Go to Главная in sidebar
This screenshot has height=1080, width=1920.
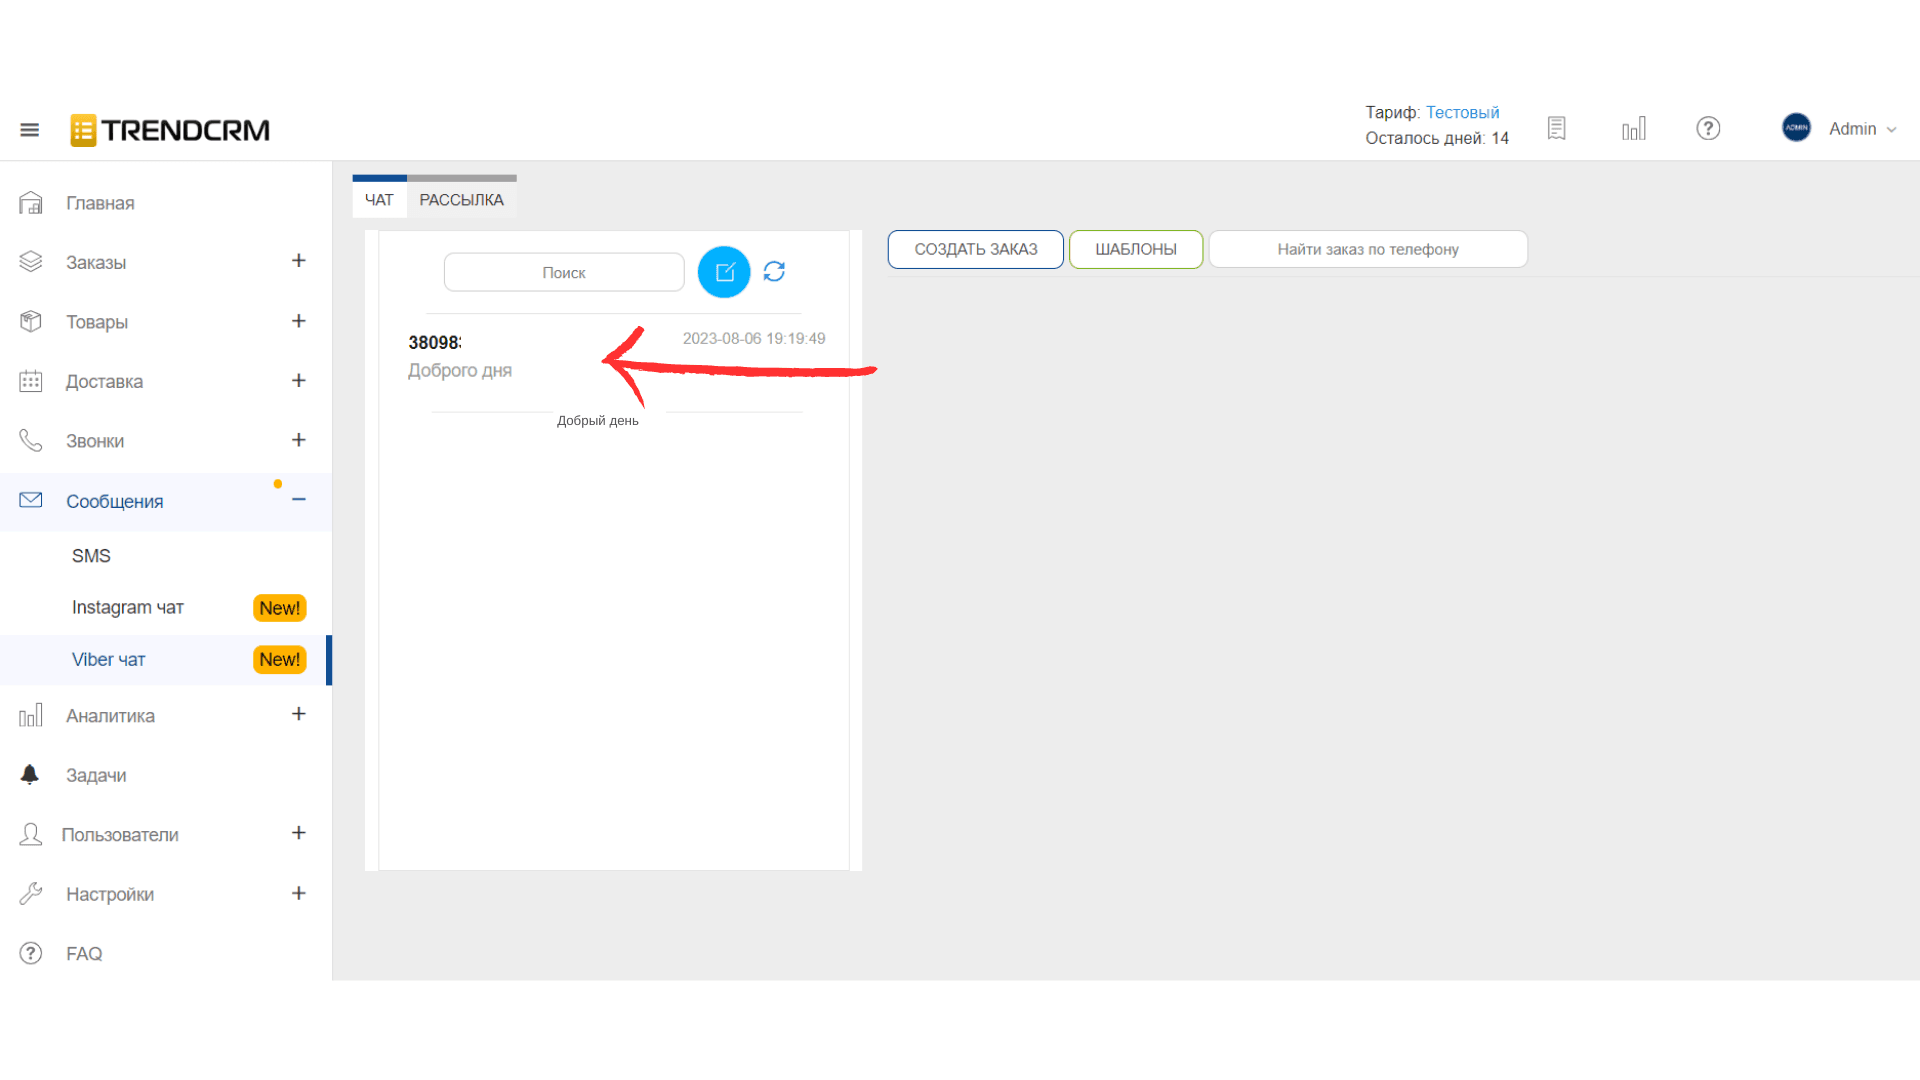pos(100,203)
